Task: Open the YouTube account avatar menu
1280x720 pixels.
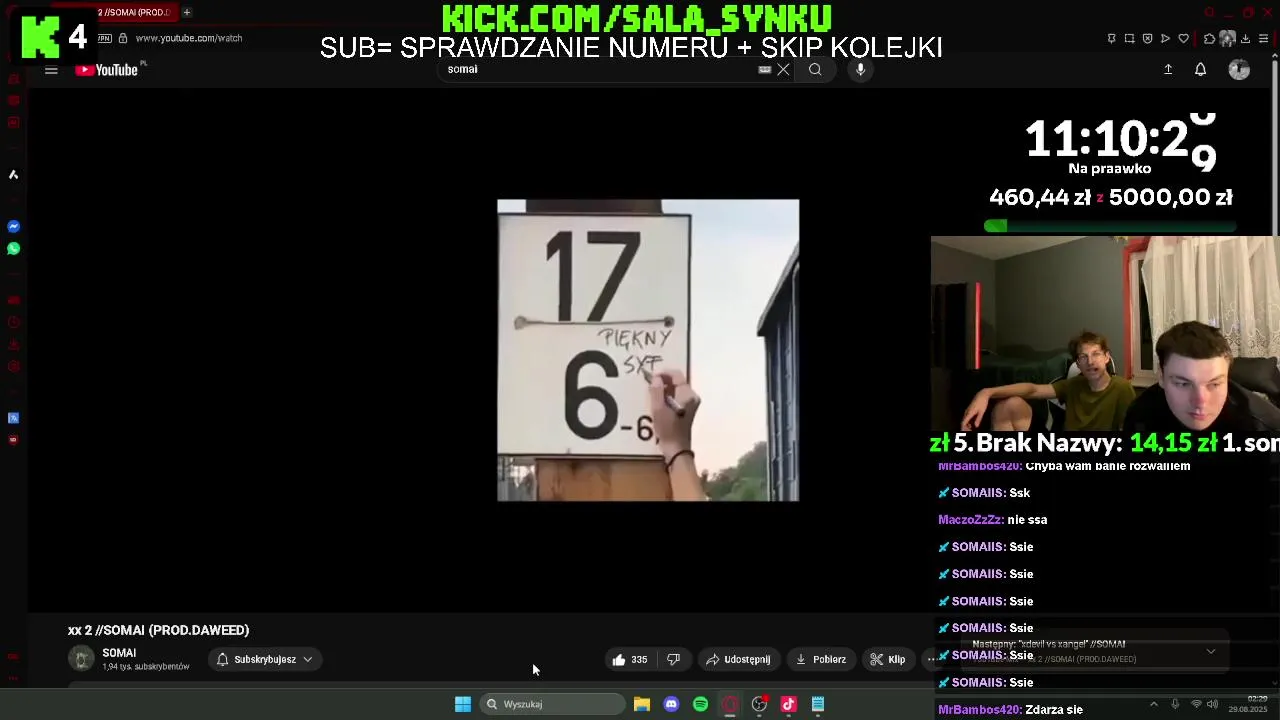Action: (x=1239, y=69)
